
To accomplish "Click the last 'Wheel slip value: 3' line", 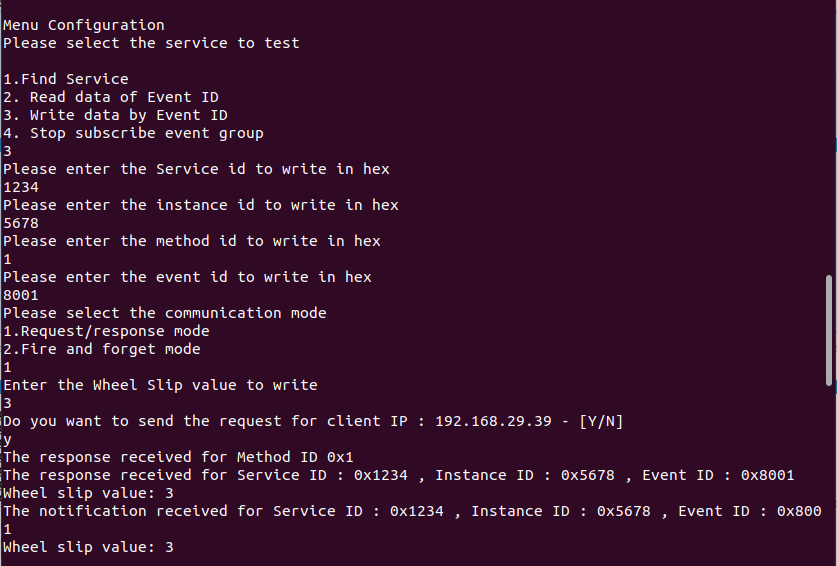I will [x=88, y=547].
